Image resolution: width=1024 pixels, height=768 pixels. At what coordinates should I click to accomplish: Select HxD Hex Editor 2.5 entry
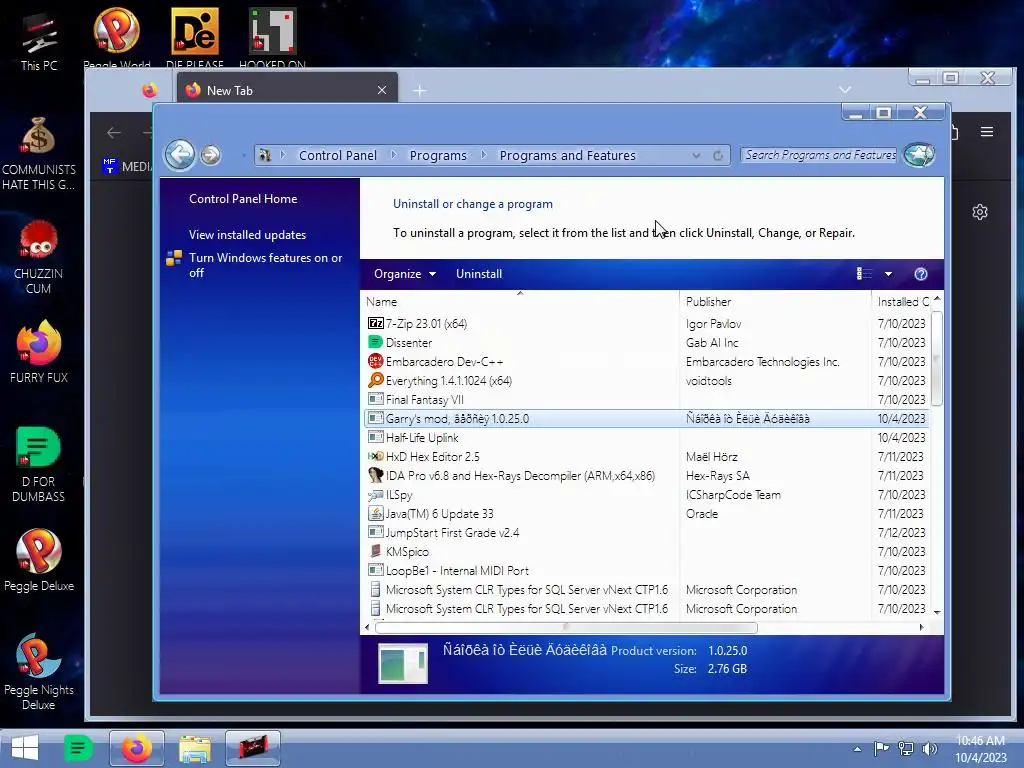pyautogui.click(x=647, y=456)
